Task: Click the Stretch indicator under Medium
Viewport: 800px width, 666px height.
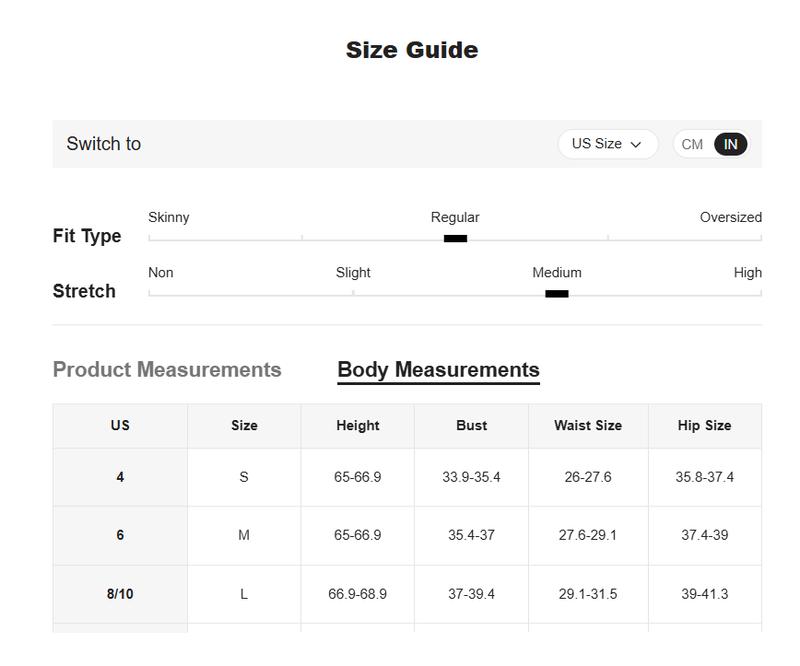Action: (x=557, y=293)
